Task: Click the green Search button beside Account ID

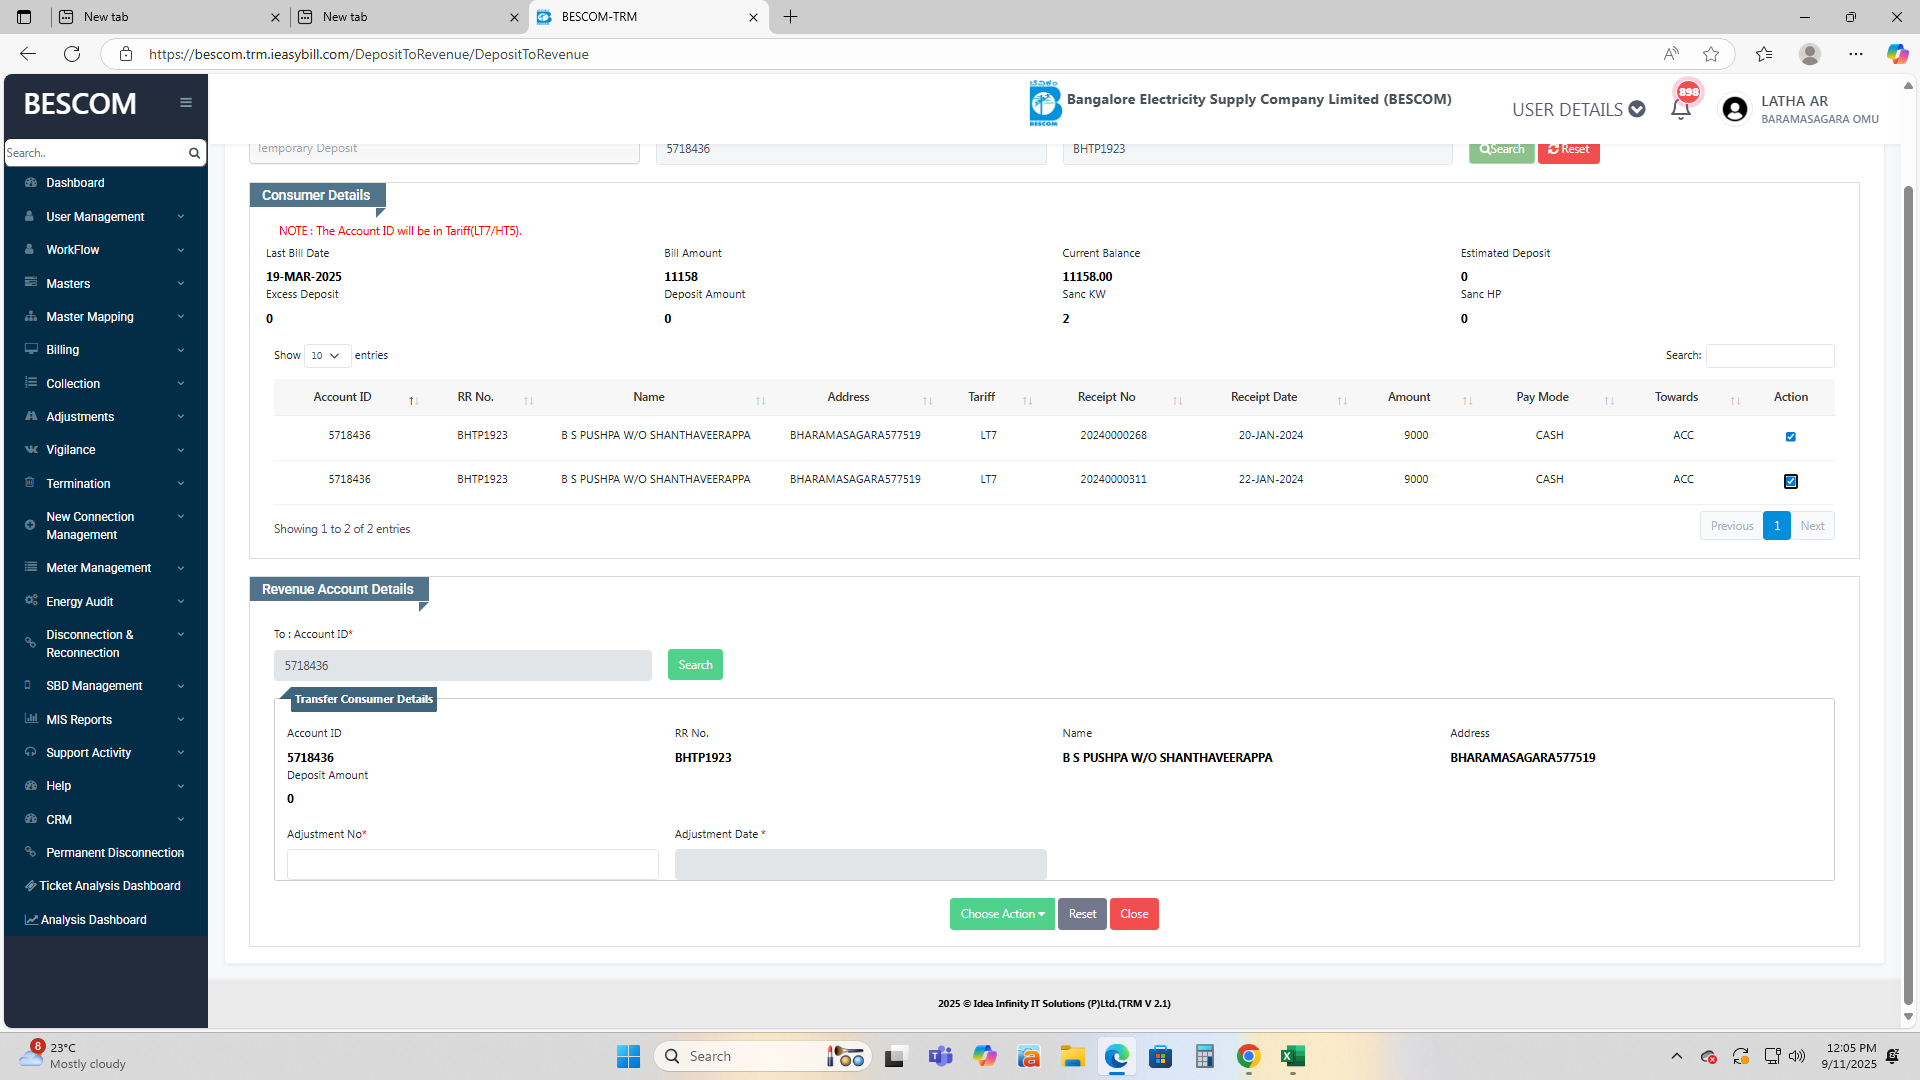Action: pos(695,665)
